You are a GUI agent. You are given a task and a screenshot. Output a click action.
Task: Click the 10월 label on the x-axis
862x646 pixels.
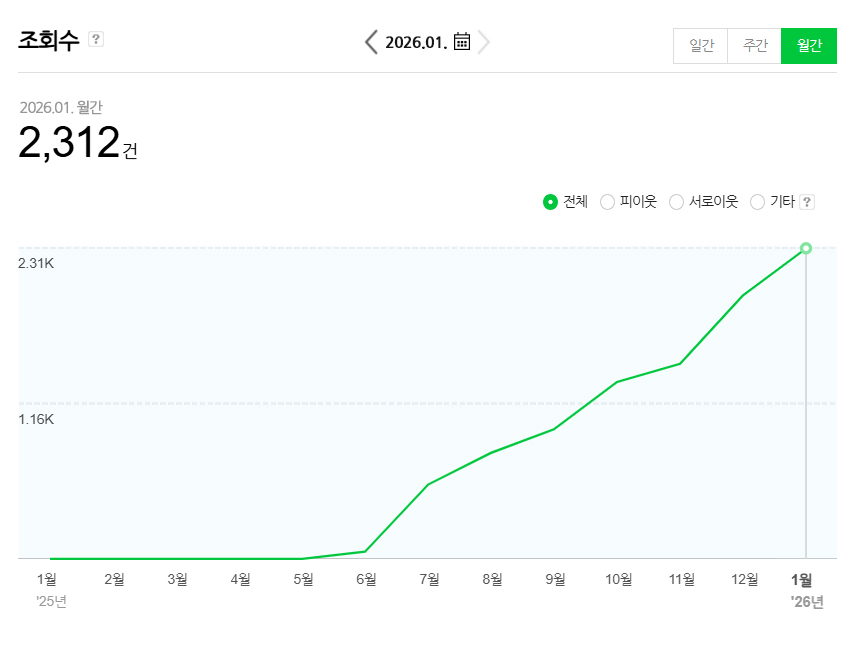point(619,579)
